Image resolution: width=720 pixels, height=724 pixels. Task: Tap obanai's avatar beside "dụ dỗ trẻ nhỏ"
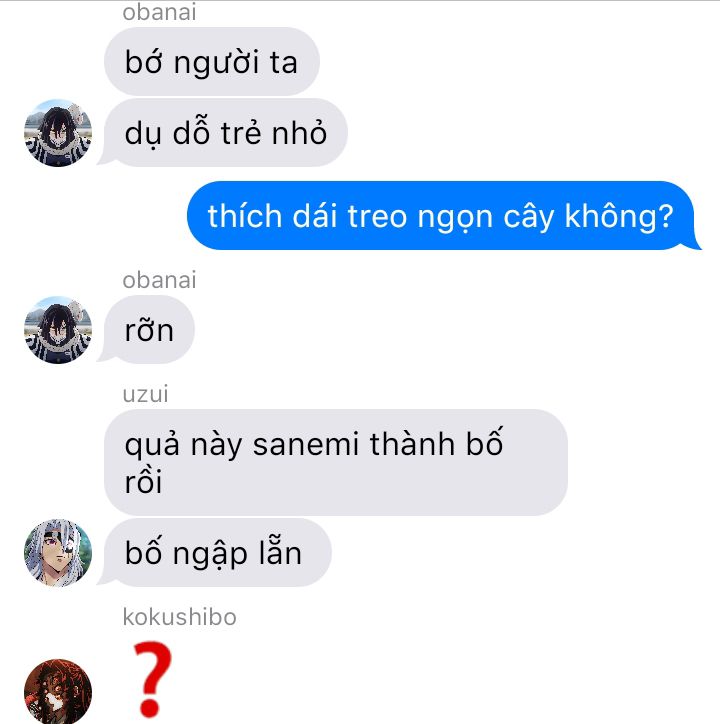58,133
